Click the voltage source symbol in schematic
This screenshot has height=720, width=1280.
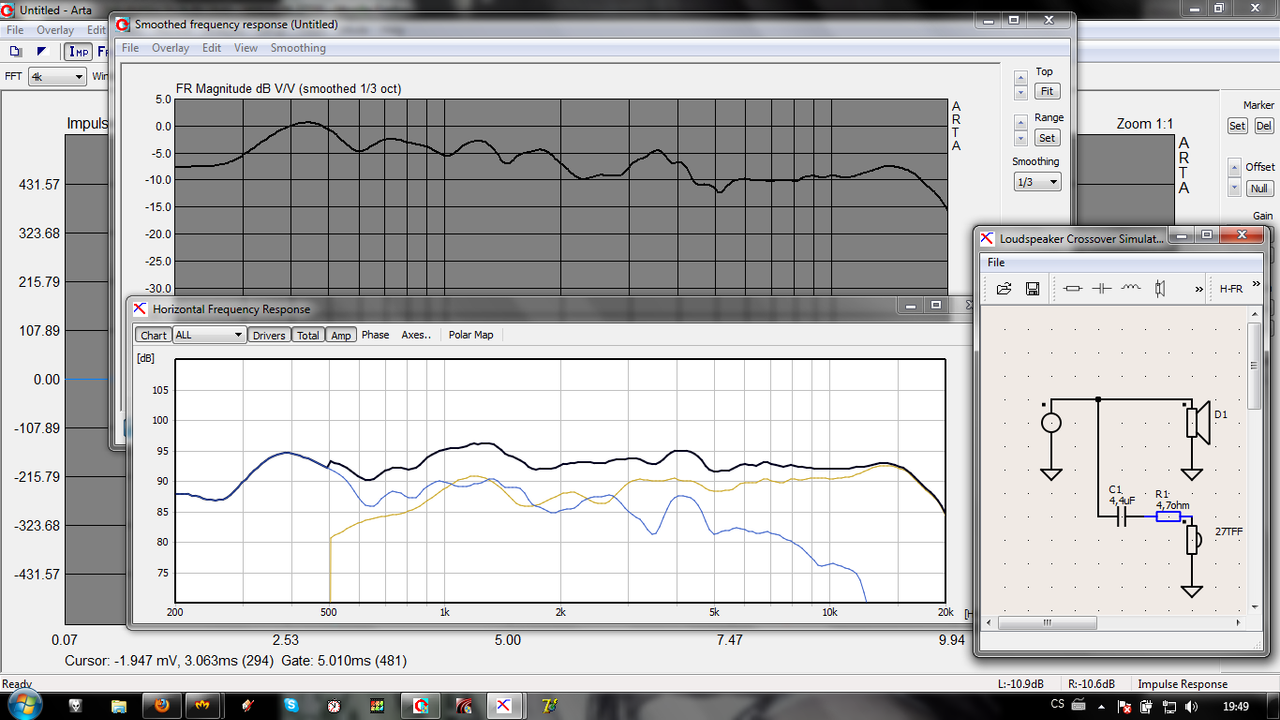coord(1051,422)
